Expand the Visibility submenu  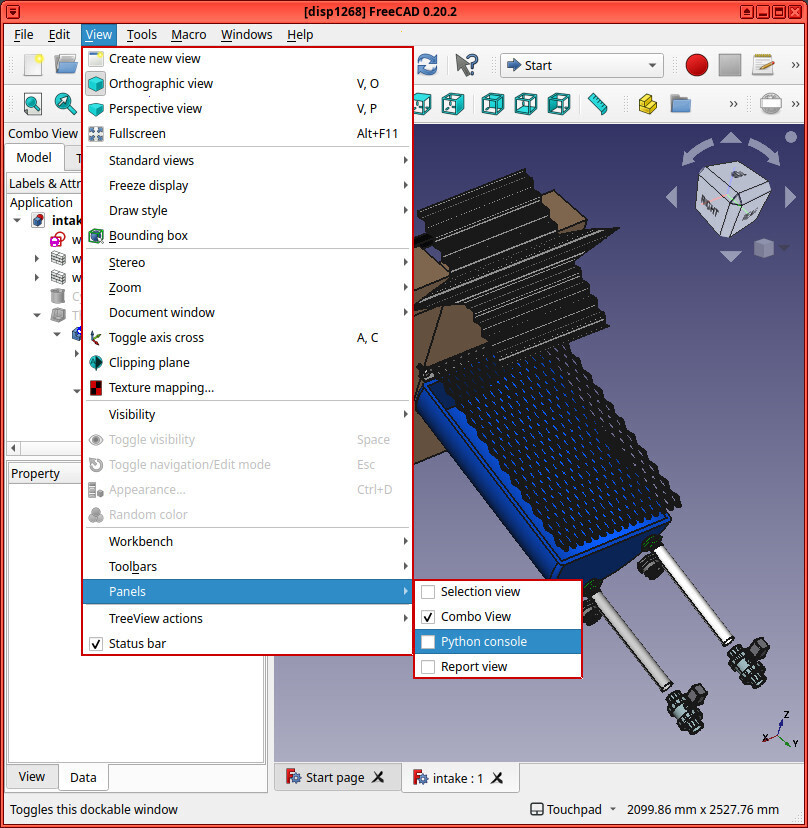(x=247, y=415)
